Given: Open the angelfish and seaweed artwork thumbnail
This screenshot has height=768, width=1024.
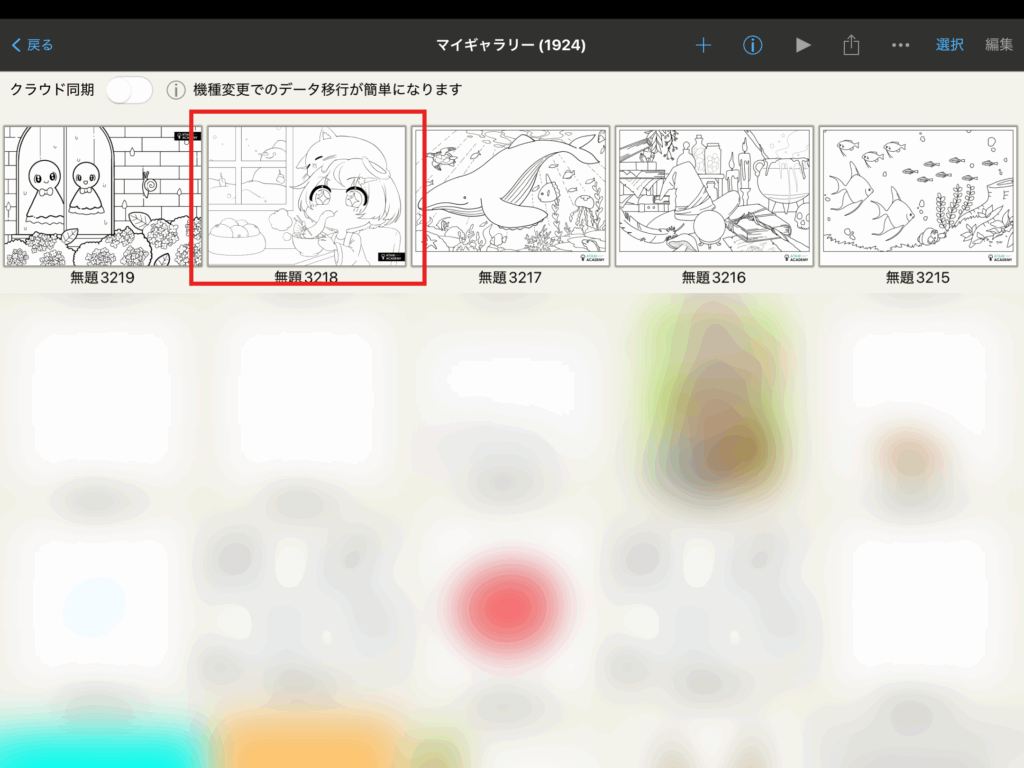Looking at the screenshot, I should coord(918,196).
